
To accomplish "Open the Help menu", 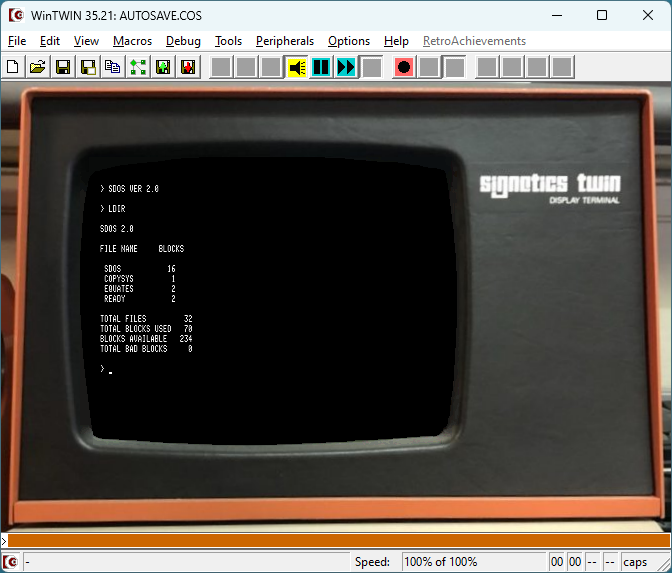I will click(396, 41).
